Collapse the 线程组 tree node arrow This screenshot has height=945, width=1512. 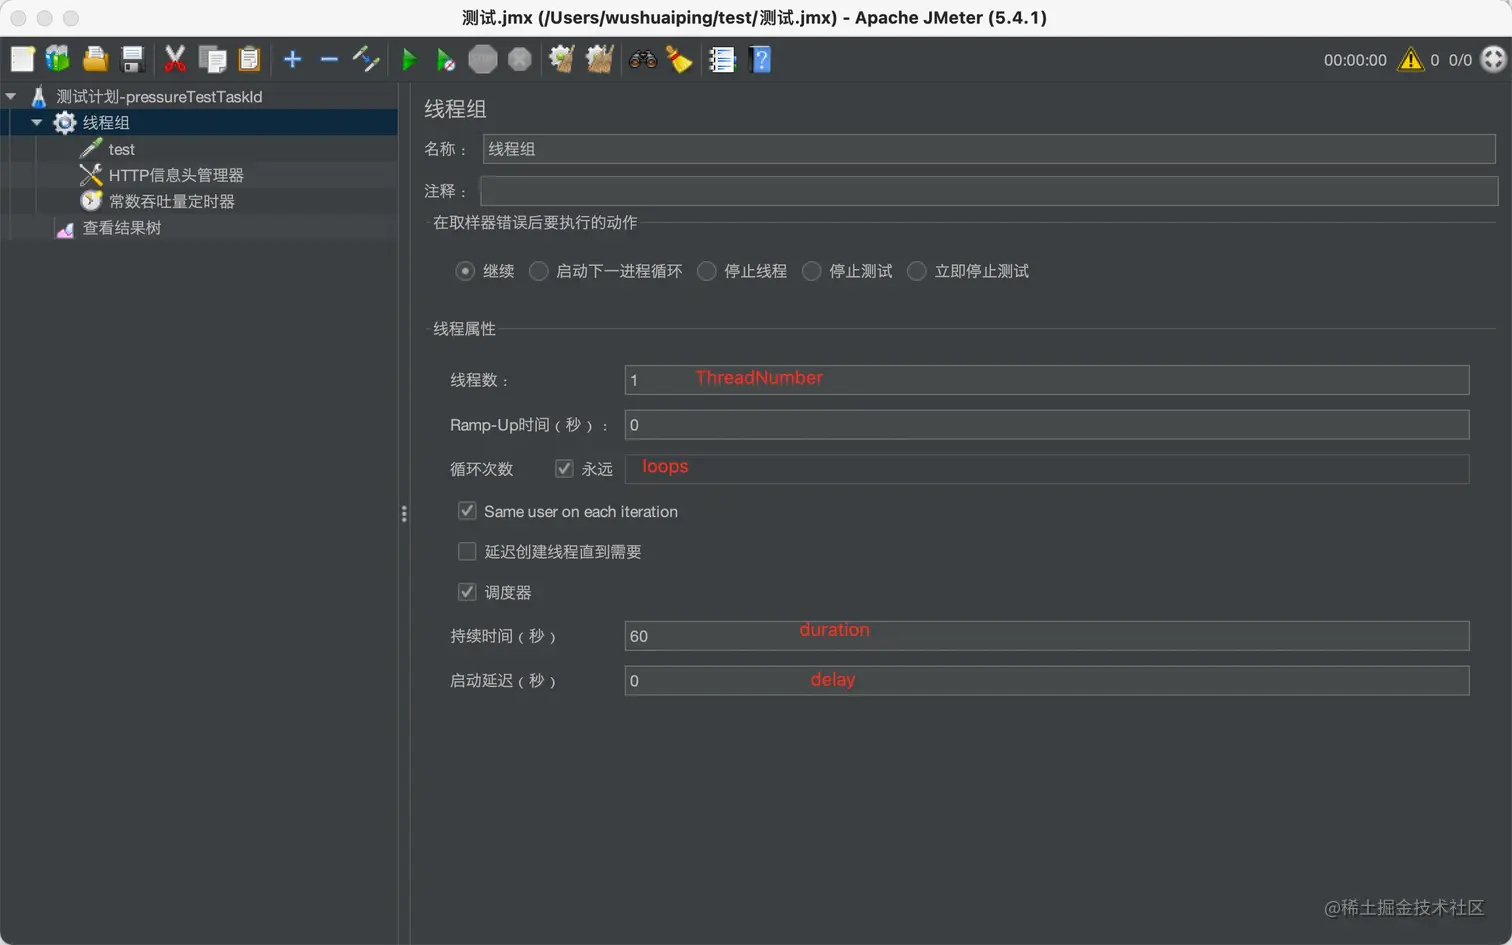(37, 122)
